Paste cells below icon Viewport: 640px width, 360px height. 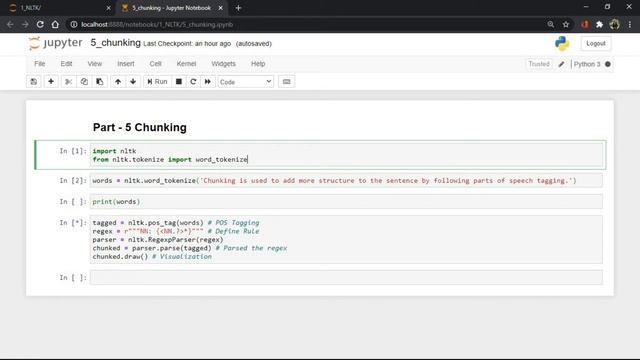[x=100, y=82]
